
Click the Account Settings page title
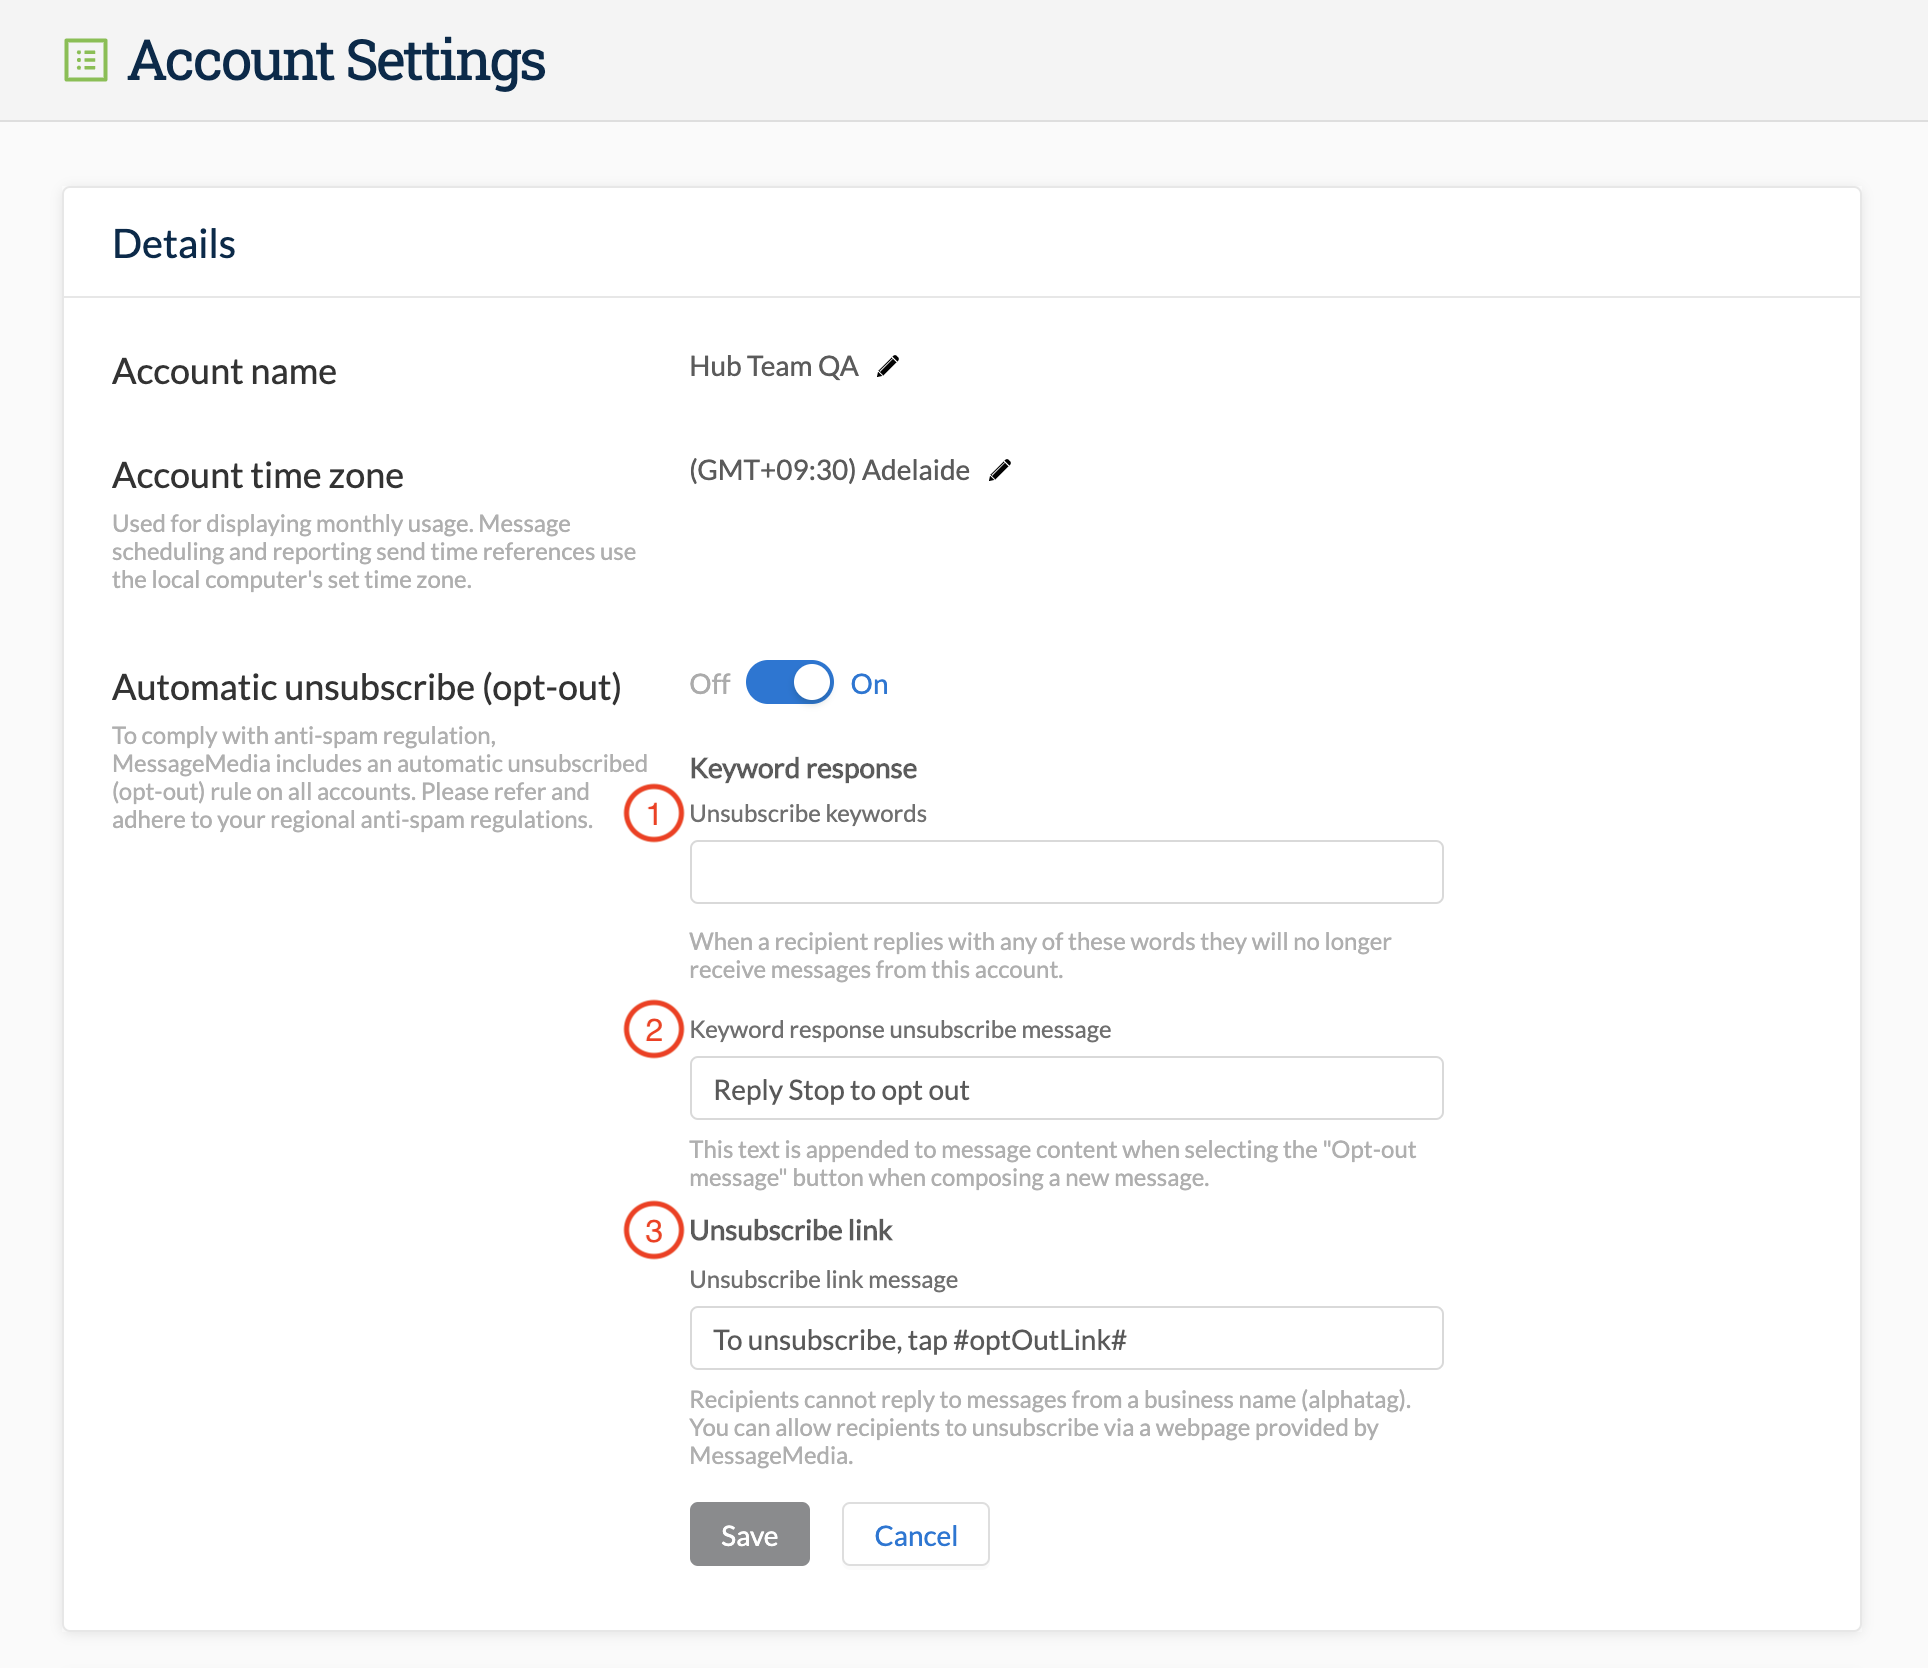coord(336,61)
